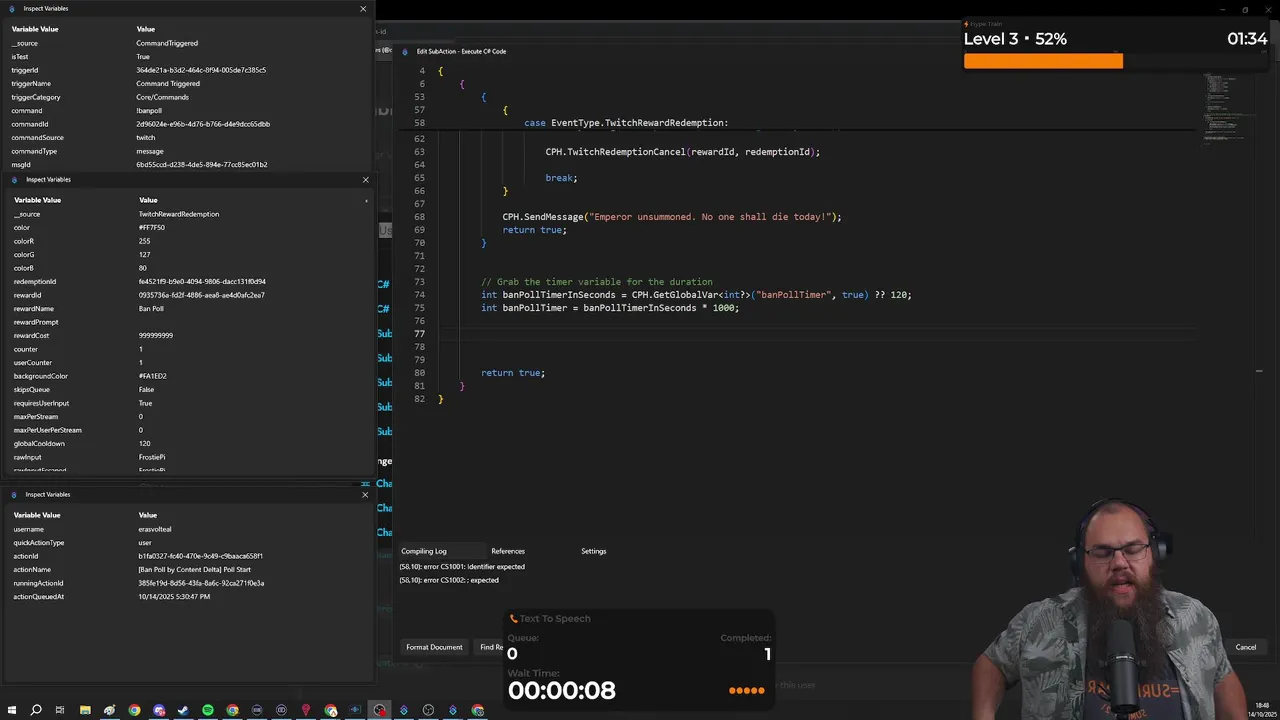
Task: Select the color #FF7F50 row
Action: (187, 228)
